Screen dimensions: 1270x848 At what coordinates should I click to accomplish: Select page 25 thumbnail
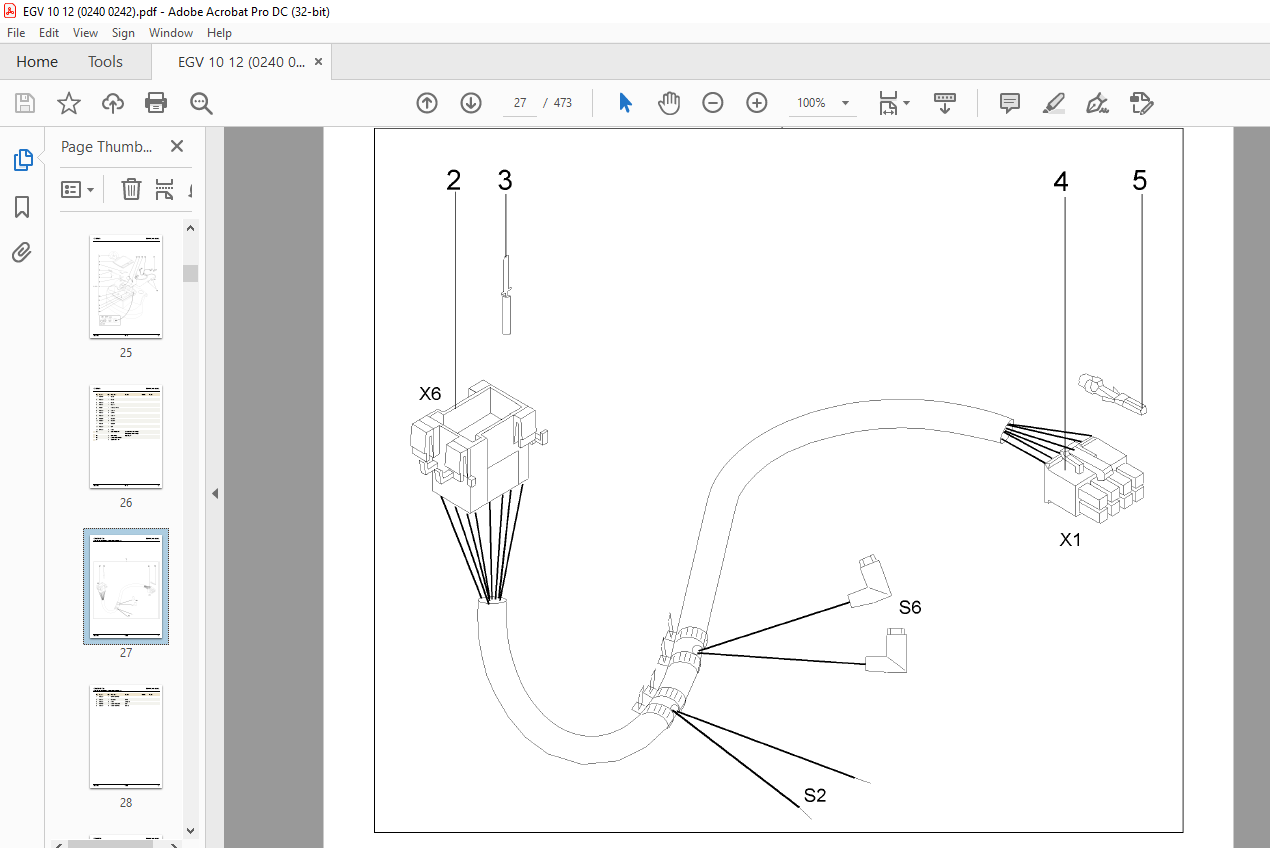click(x=126, y=287)
